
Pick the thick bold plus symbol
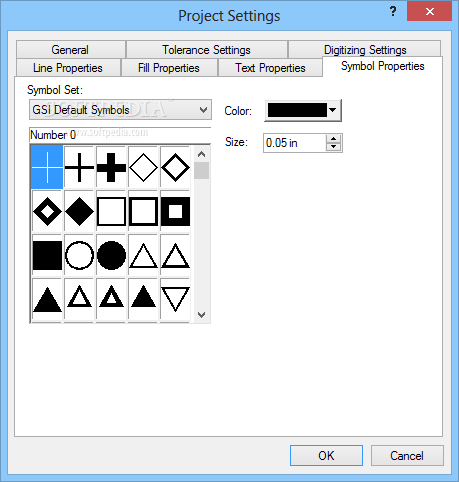click(x=111, y=167)
